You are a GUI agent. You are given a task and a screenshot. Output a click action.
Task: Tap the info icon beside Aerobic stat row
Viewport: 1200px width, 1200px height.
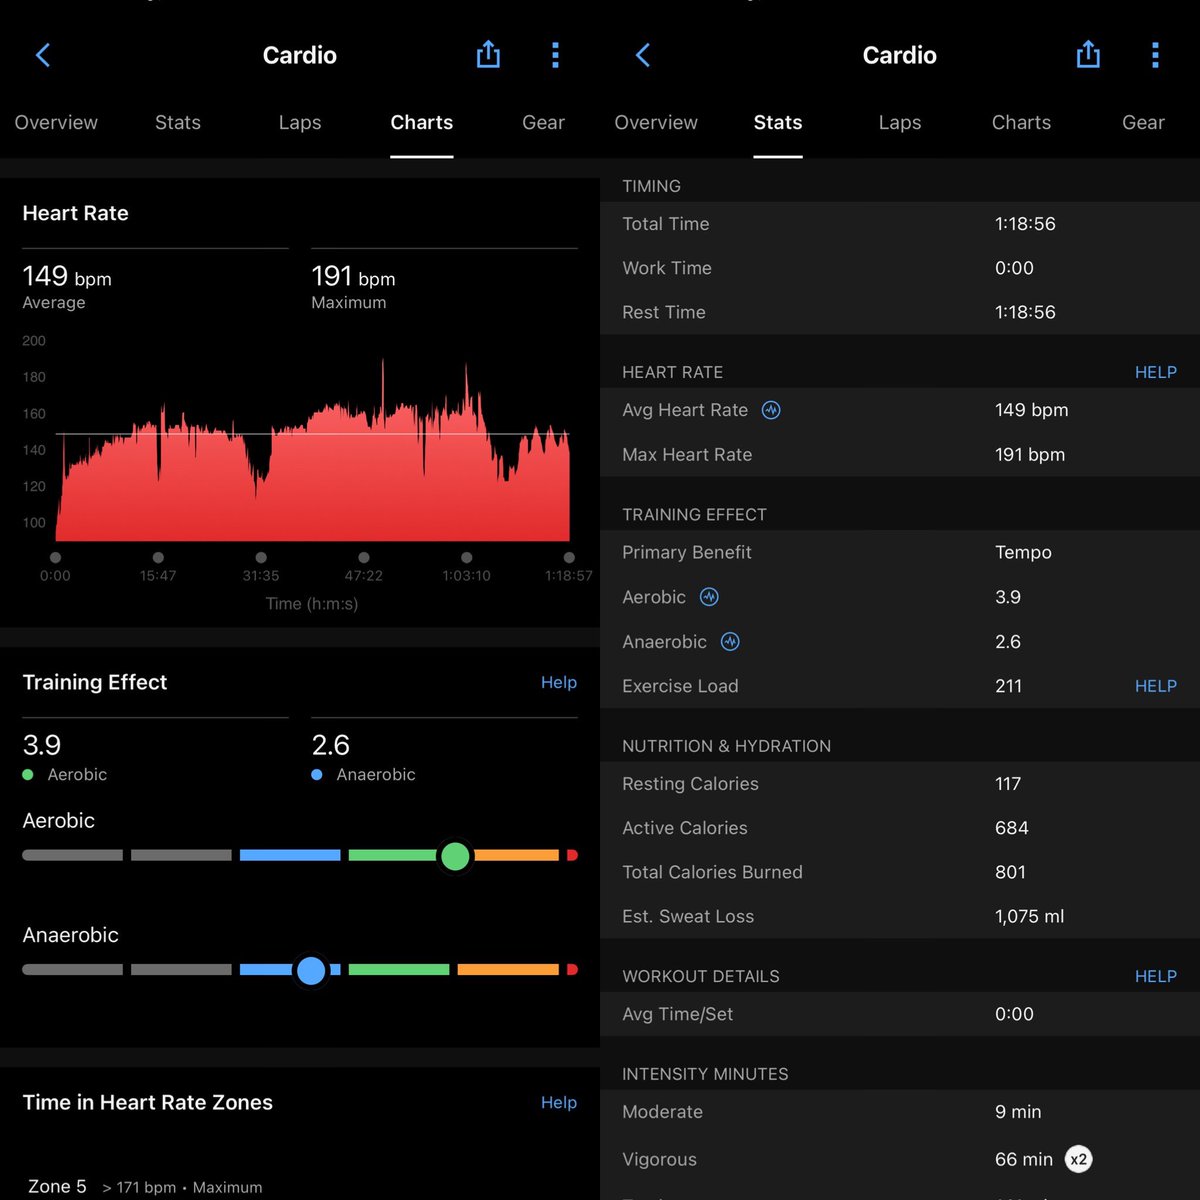coord(709,597)
